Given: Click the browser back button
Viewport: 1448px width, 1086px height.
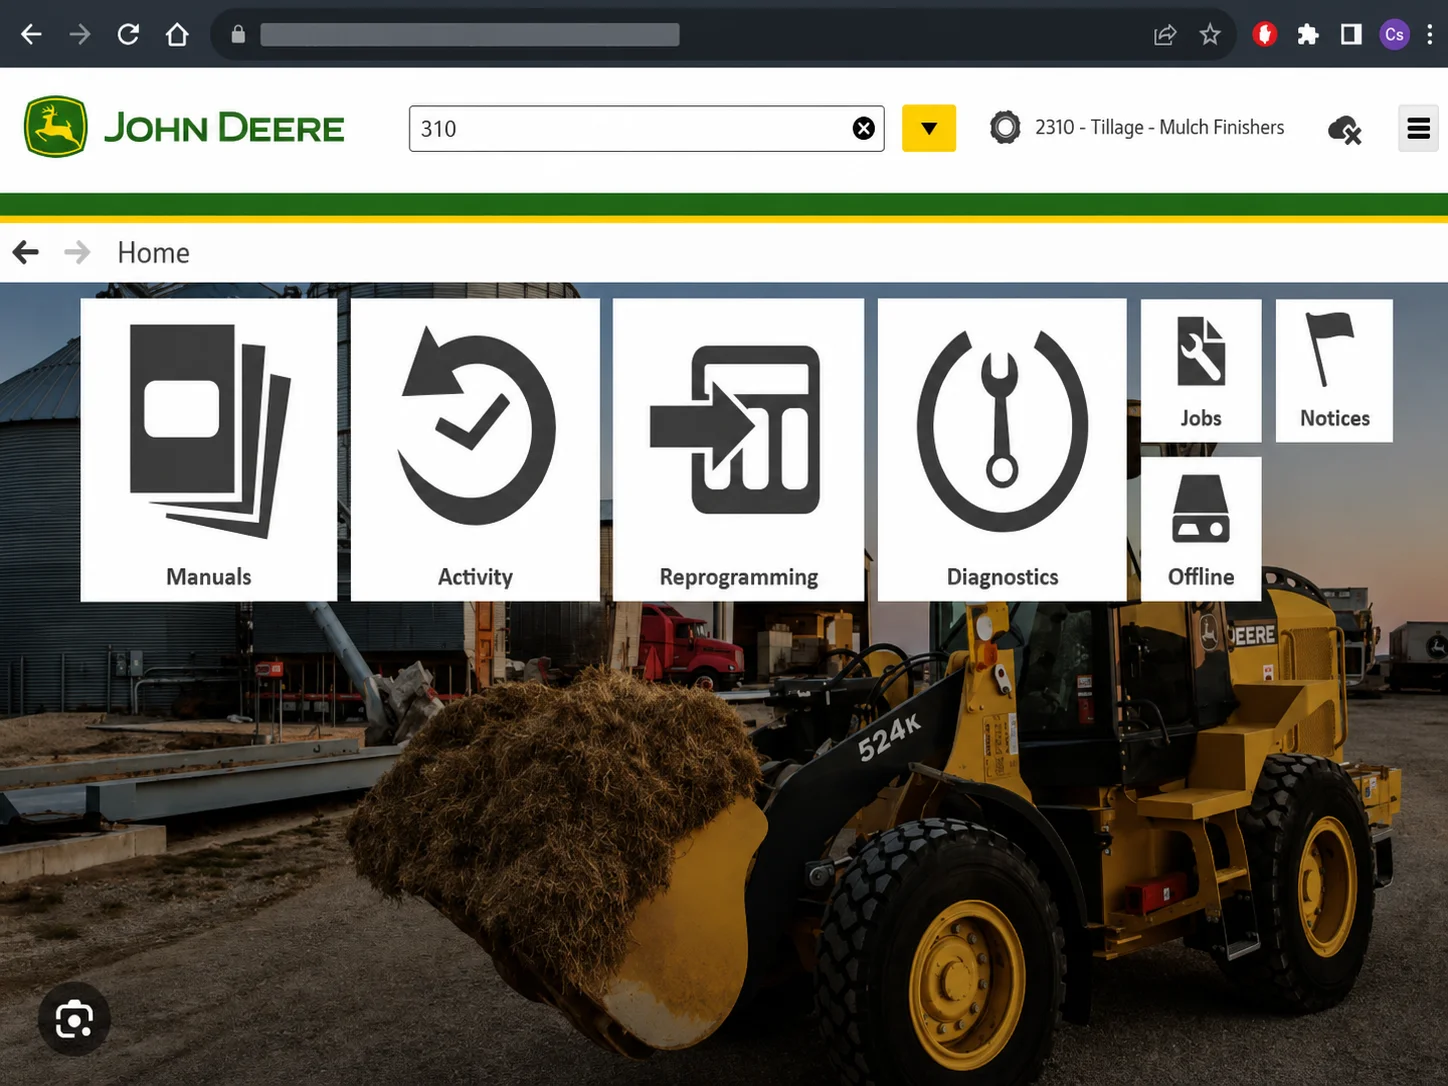Looking at the screenshot, I should tap(31, 35).
